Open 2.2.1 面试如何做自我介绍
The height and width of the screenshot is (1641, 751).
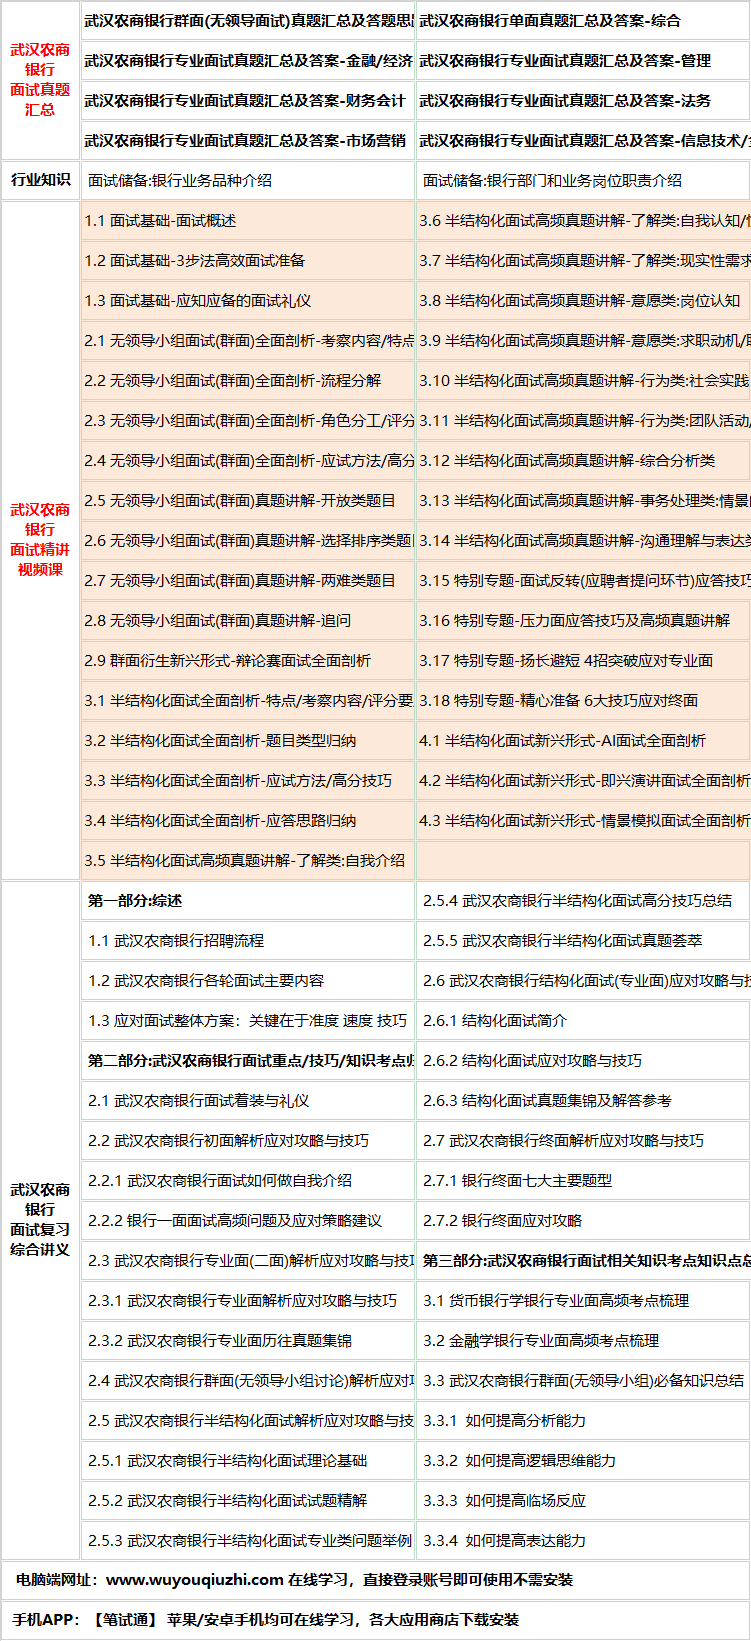(x=220, y=1181)
